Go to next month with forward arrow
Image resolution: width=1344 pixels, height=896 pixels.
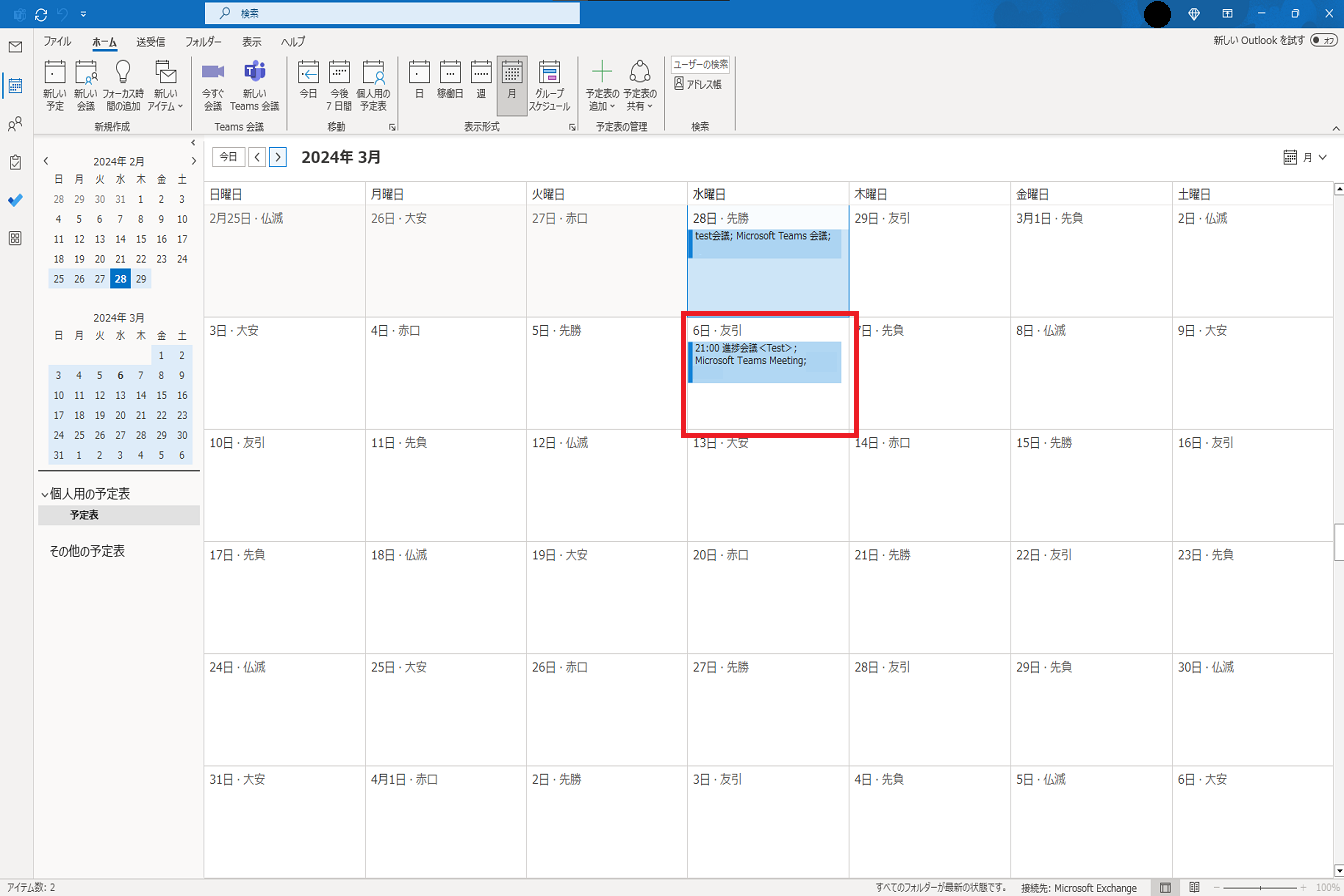[278, 157]
